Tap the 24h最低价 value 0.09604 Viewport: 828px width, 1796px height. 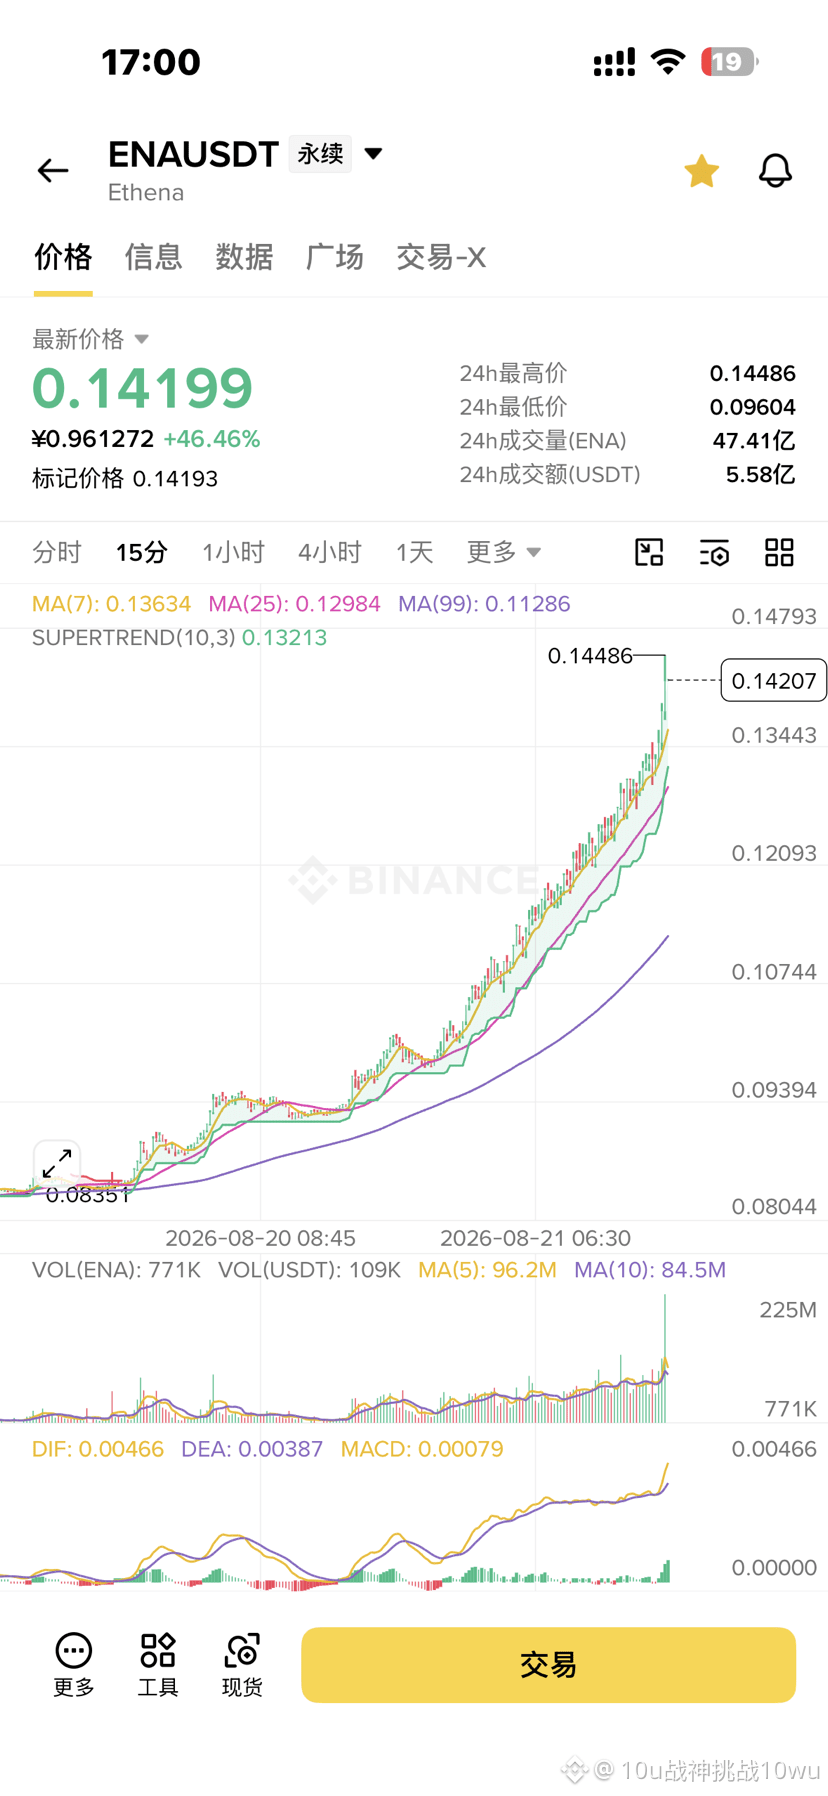tap(753, 407)
